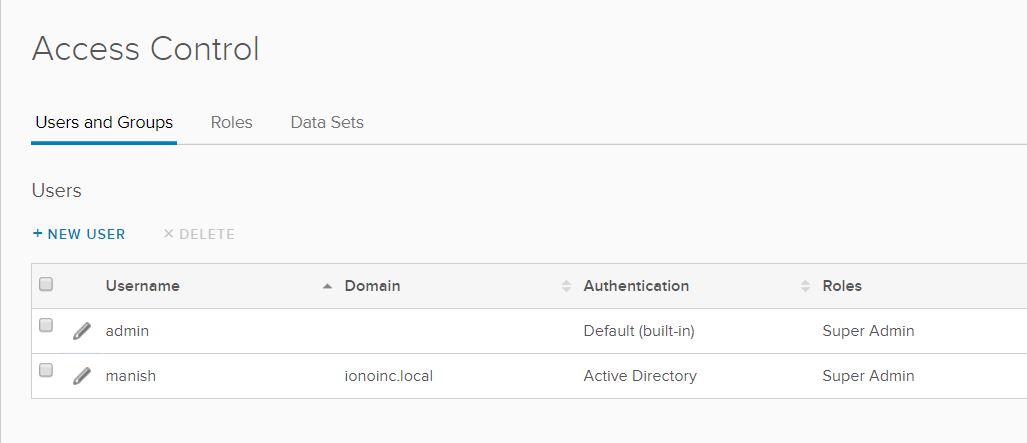The height and width of the screenshot is (443, 1027).
Task: Select the manish username cell
Action: pos(131,377)
